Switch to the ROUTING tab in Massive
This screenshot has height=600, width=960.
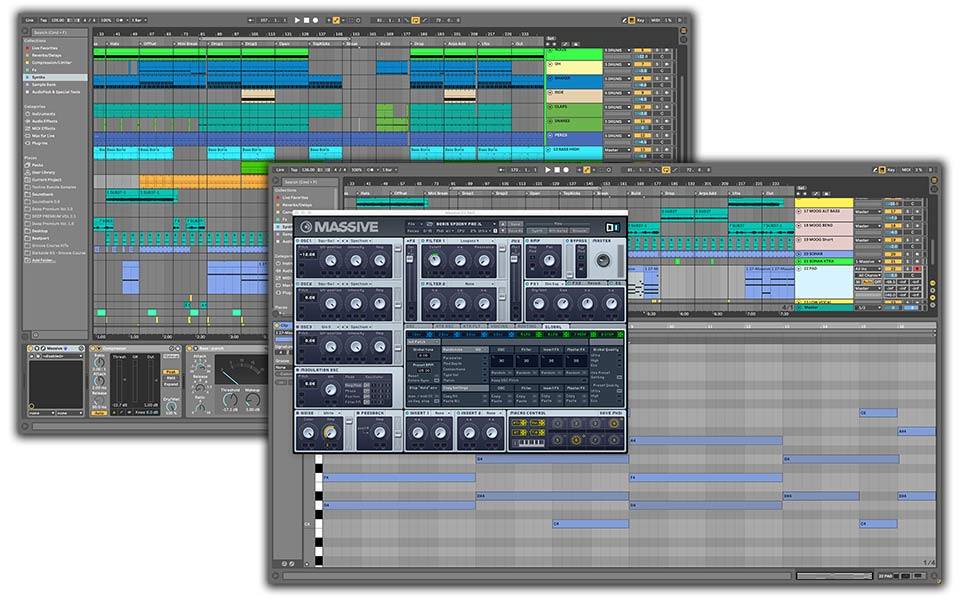point(529,327)
